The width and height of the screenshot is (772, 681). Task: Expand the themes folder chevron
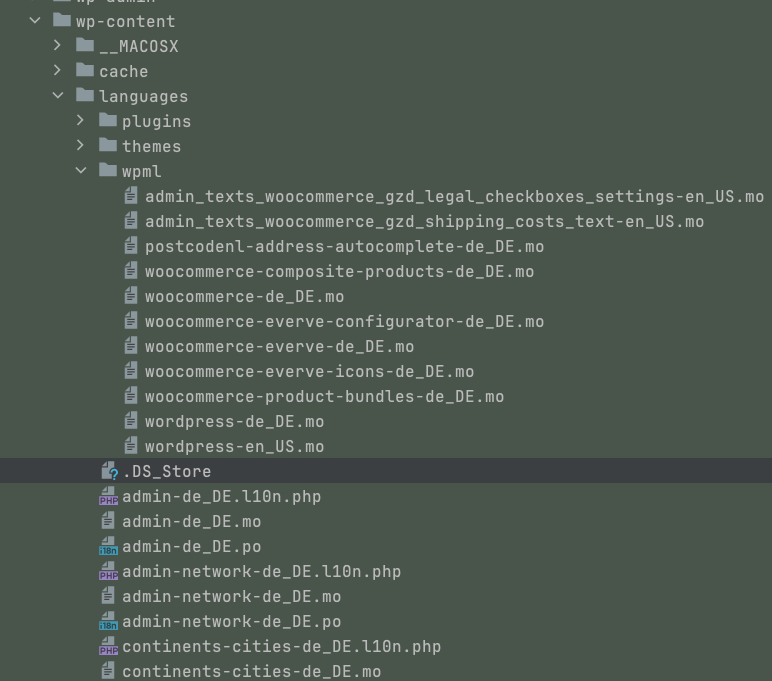(80, 146)
